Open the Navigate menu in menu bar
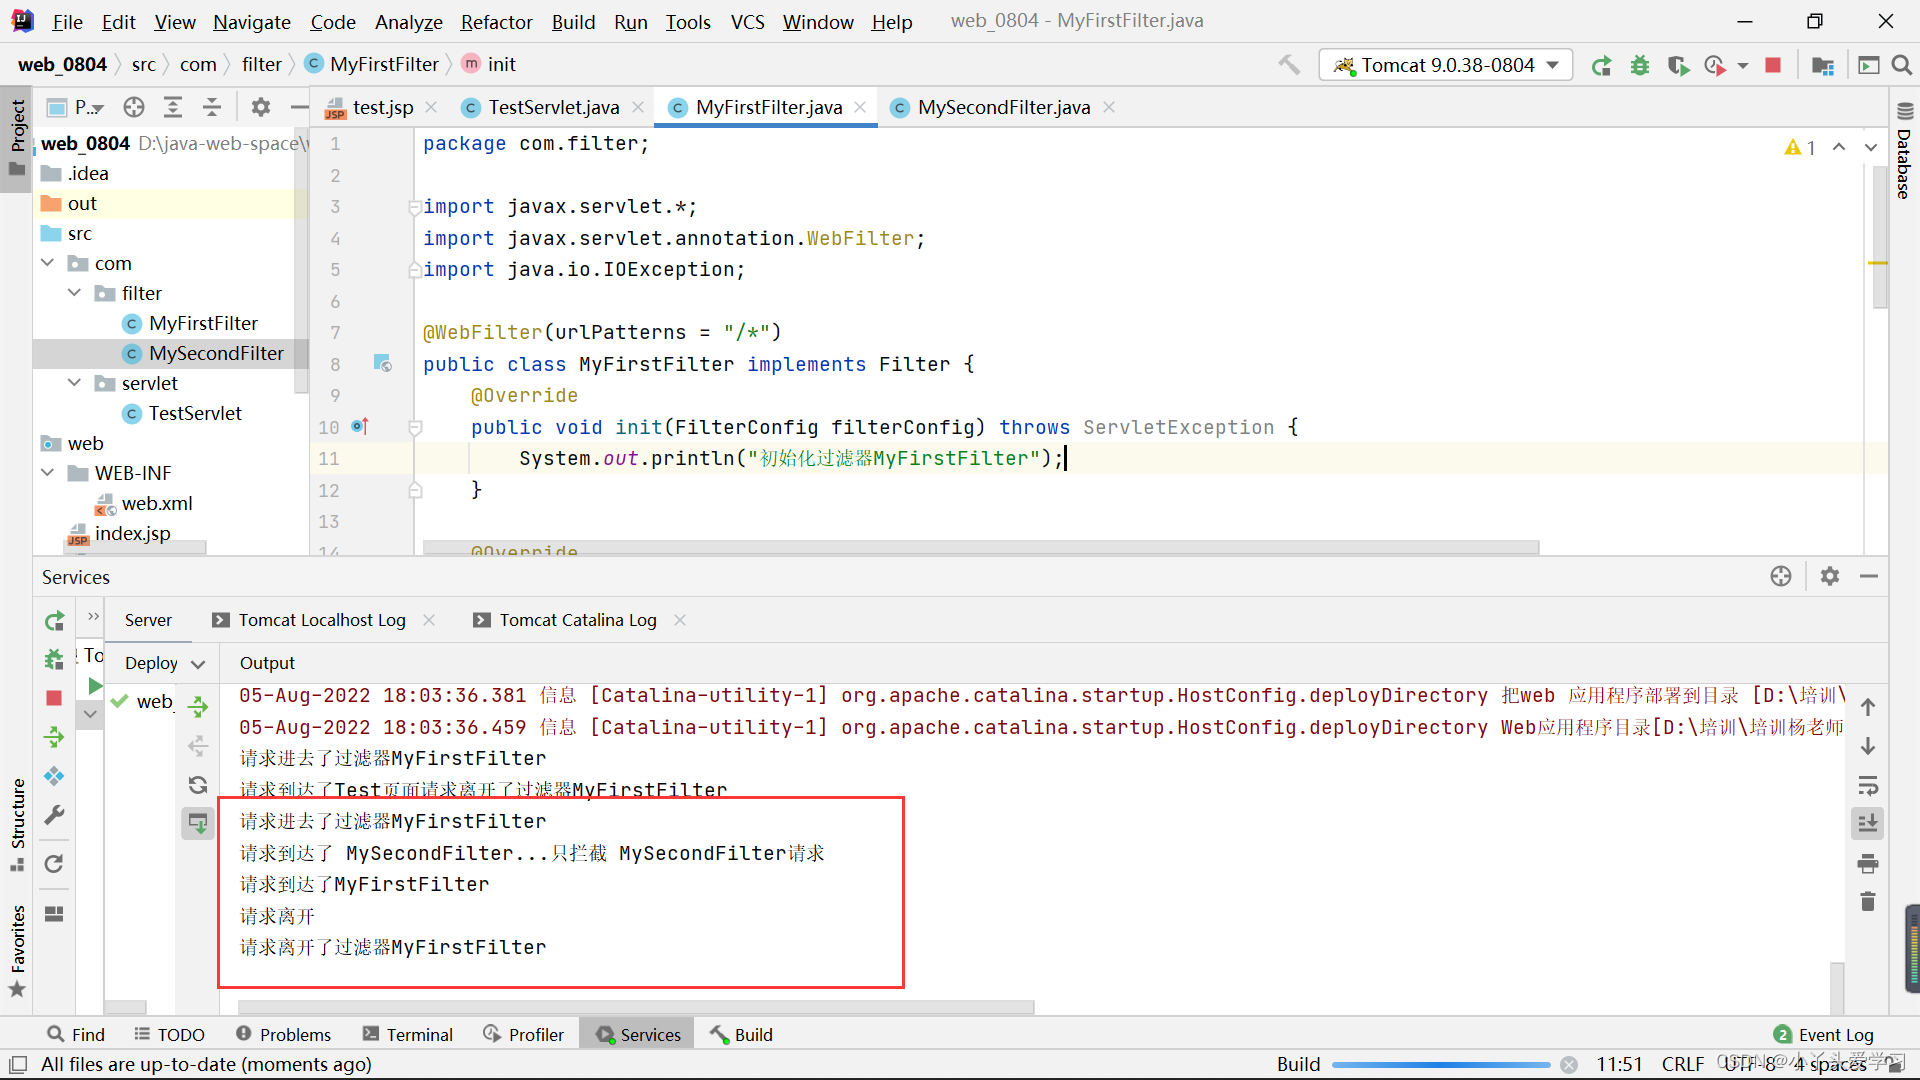1920x1080 pixels. [249, 20]
